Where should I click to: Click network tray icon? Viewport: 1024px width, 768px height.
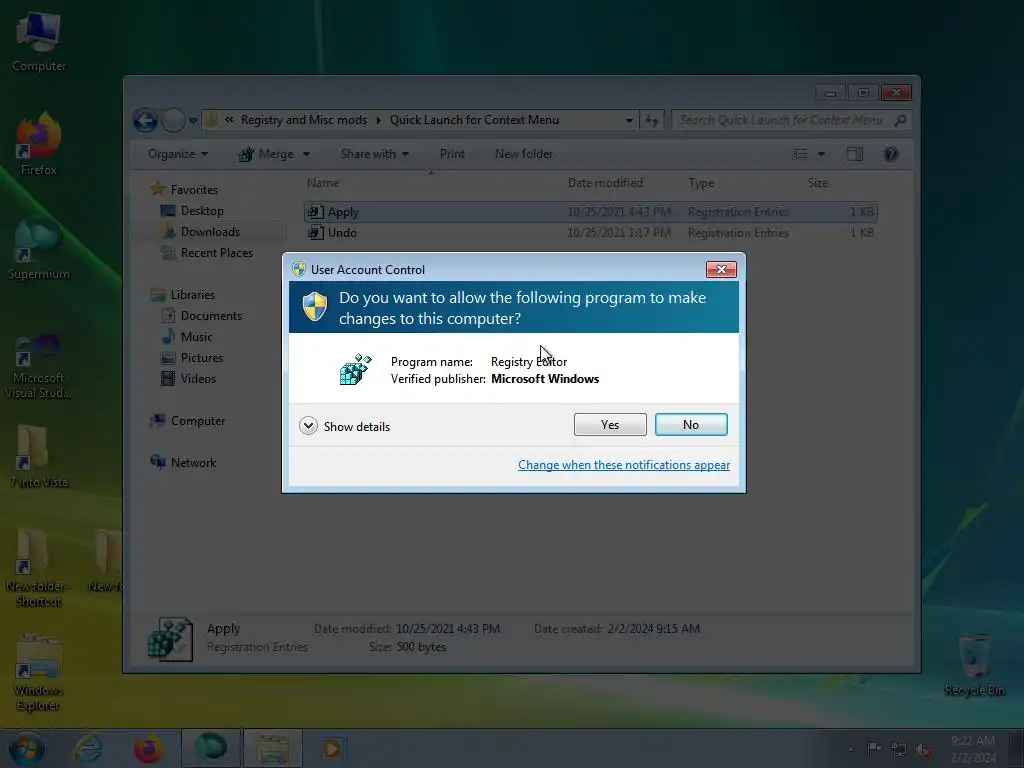pyautogui.click(x=899, y=749)
